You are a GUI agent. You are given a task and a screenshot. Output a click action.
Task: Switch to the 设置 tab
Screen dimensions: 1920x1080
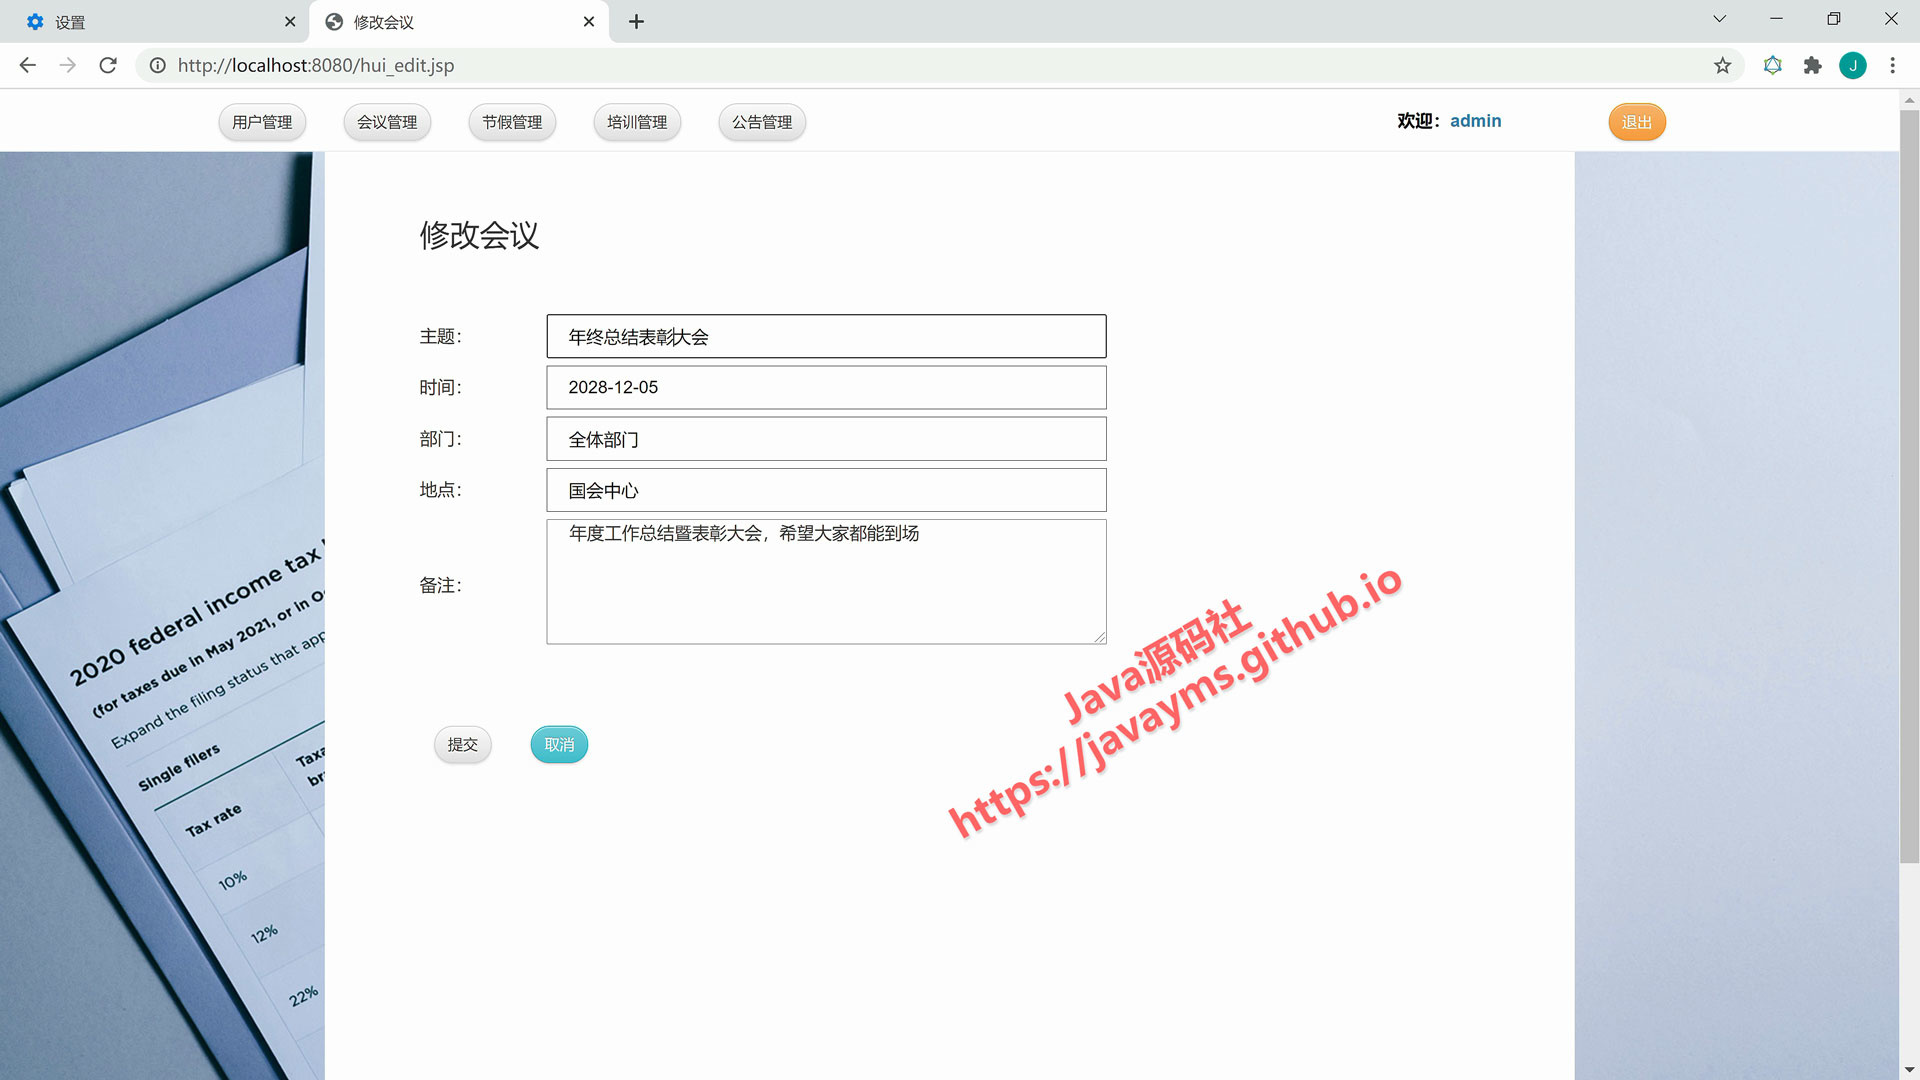(x=155, y=21)
